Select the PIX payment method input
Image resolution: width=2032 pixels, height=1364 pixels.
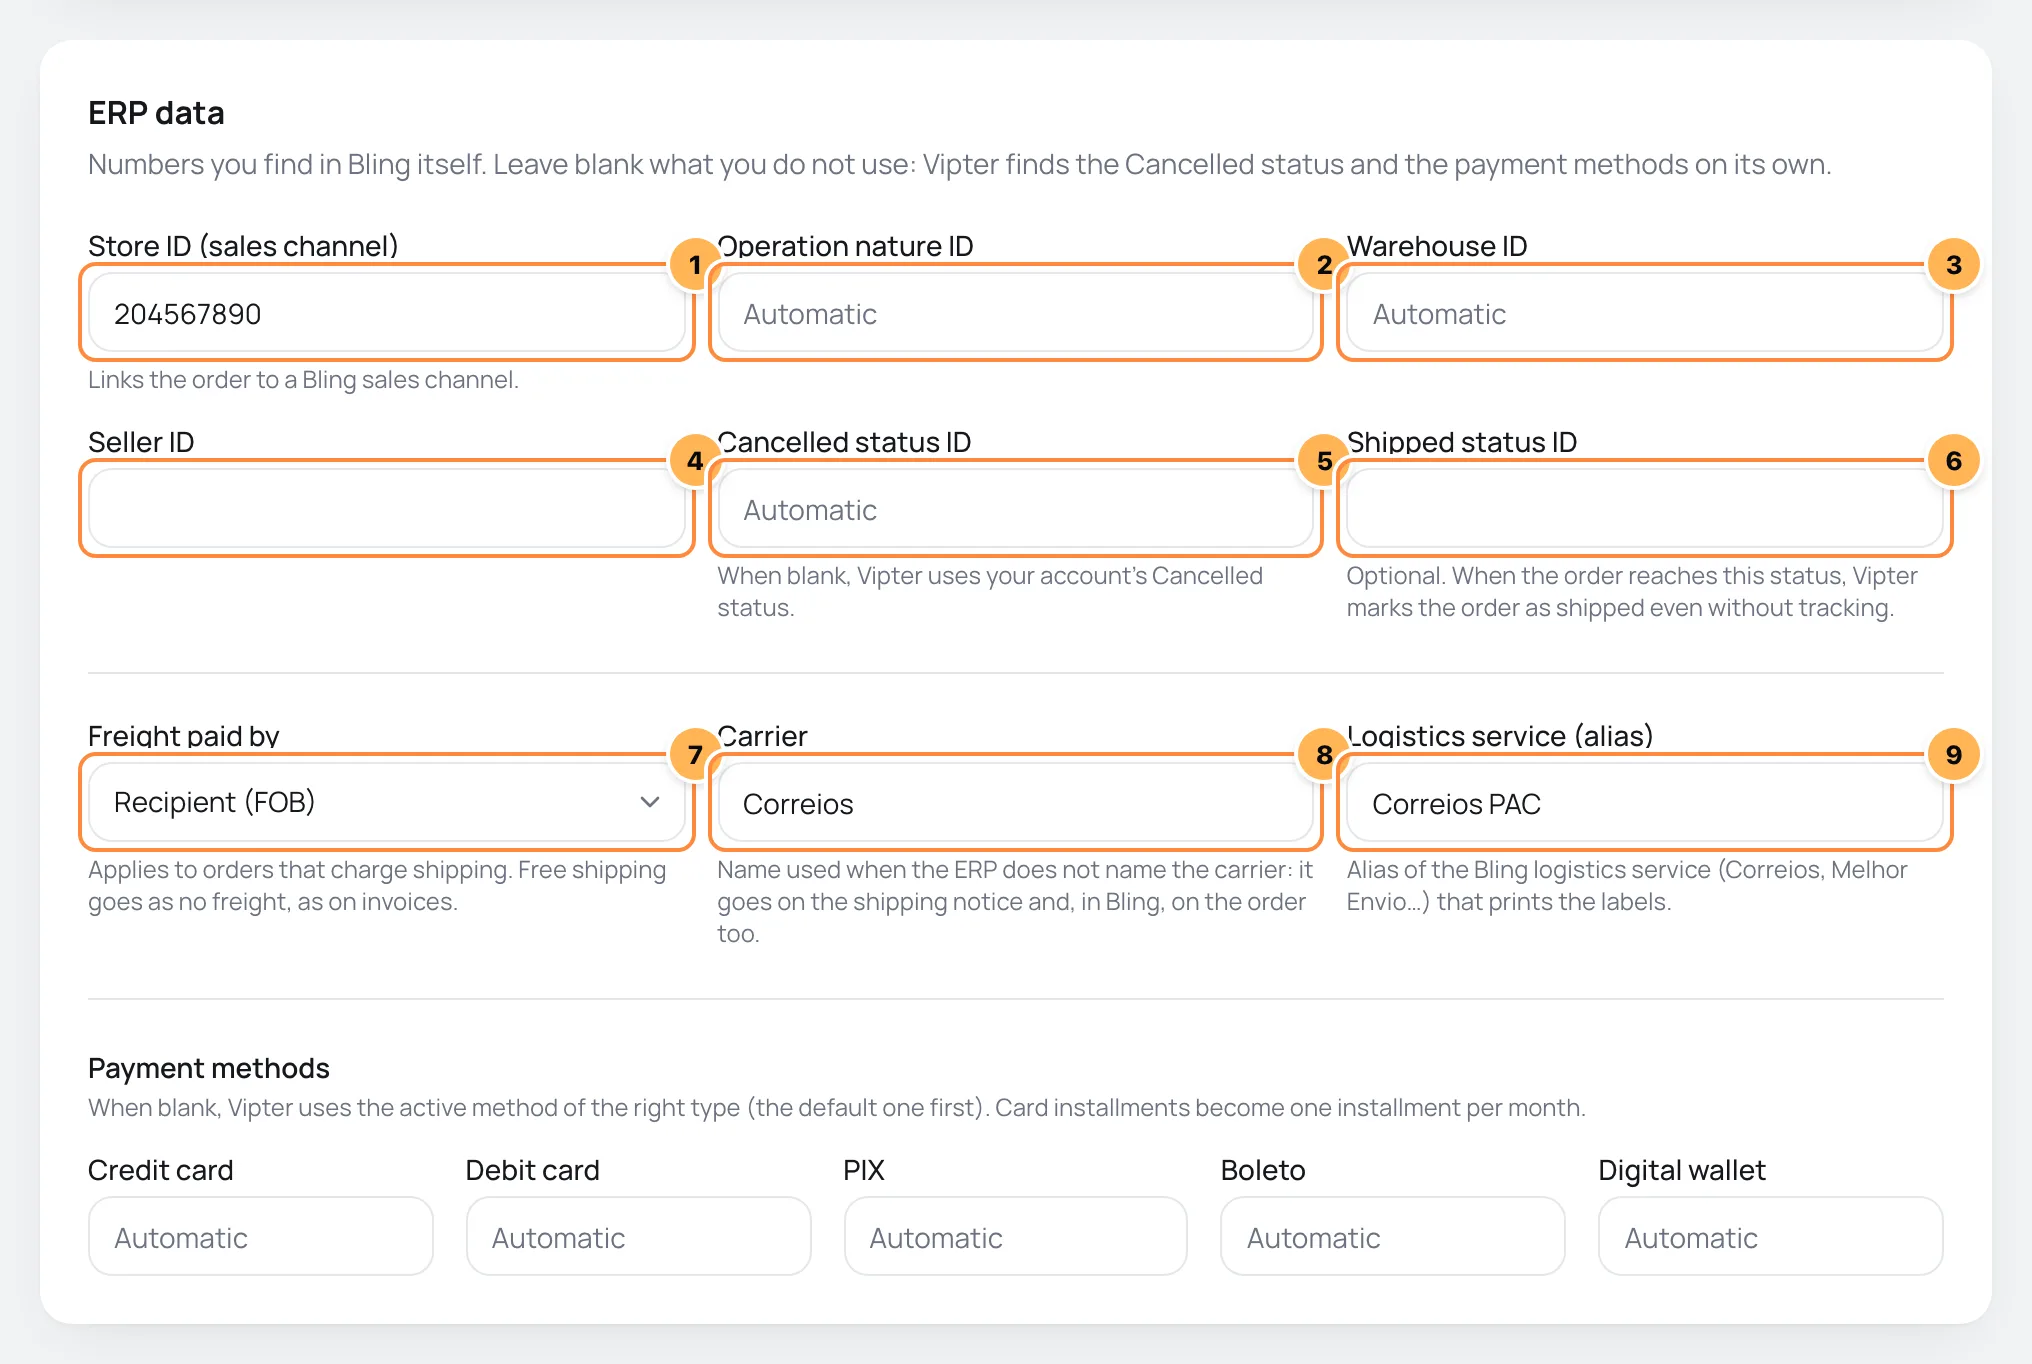click(1016, 1237)
